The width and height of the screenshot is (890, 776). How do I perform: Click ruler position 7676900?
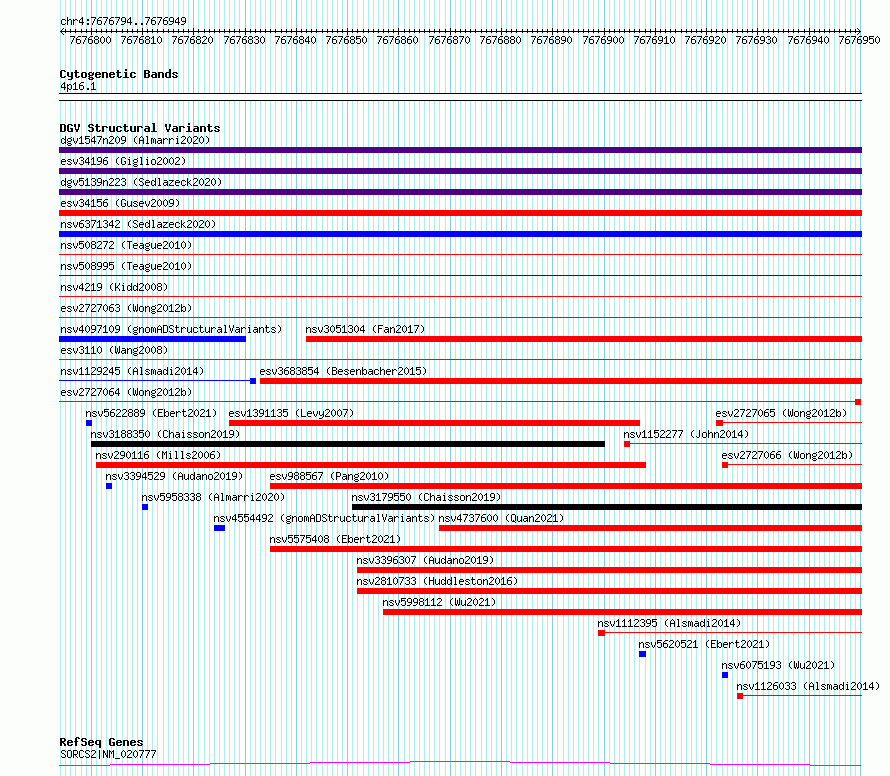coord(603,40)
